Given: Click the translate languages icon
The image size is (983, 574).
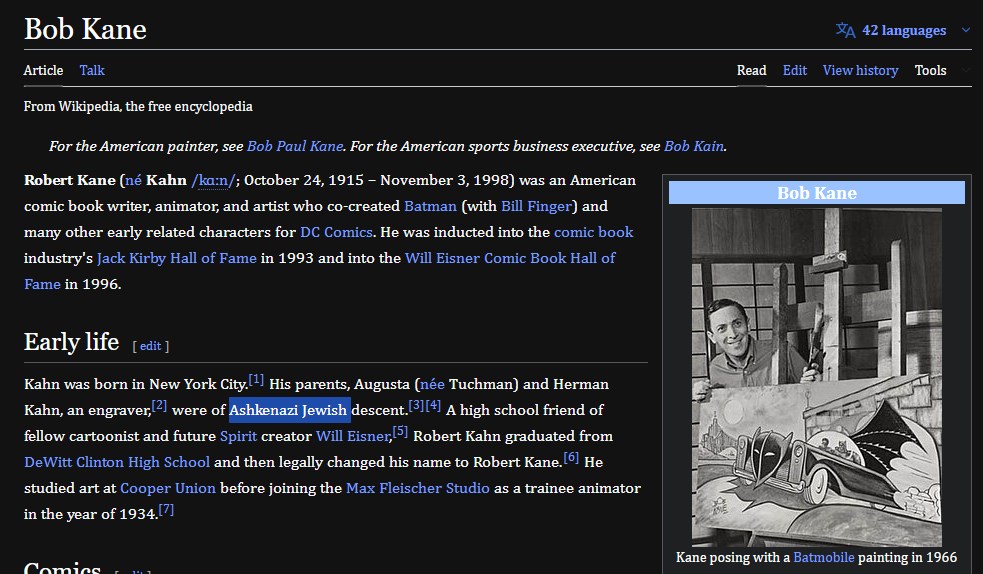Looking at the screenshot, I should pyautogui.click(x=845, y=30).
